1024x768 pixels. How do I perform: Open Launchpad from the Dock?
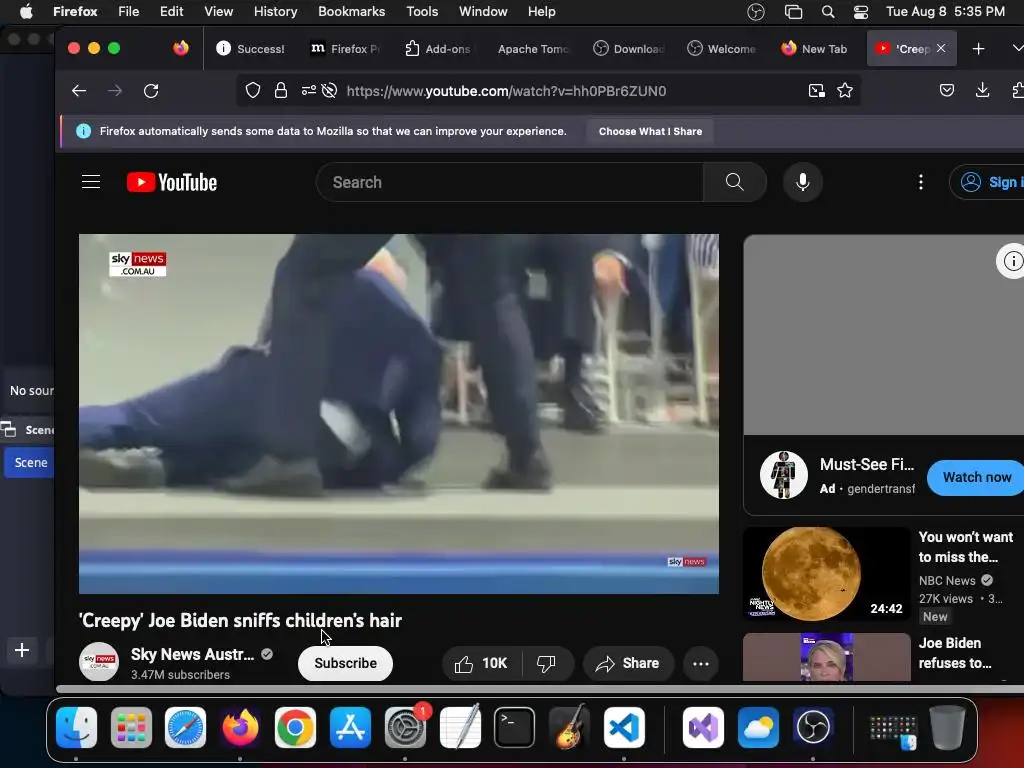click(x=131, y=727)
